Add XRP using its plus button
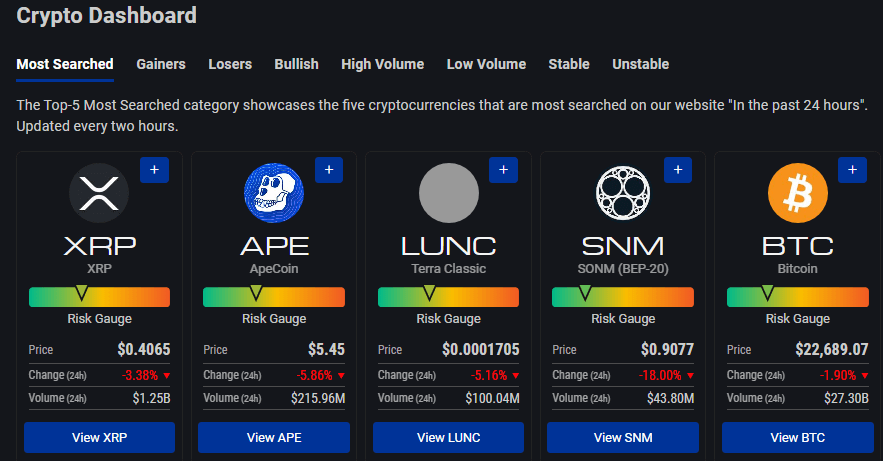The image size is (883, 461). click(x=154, y=170)
